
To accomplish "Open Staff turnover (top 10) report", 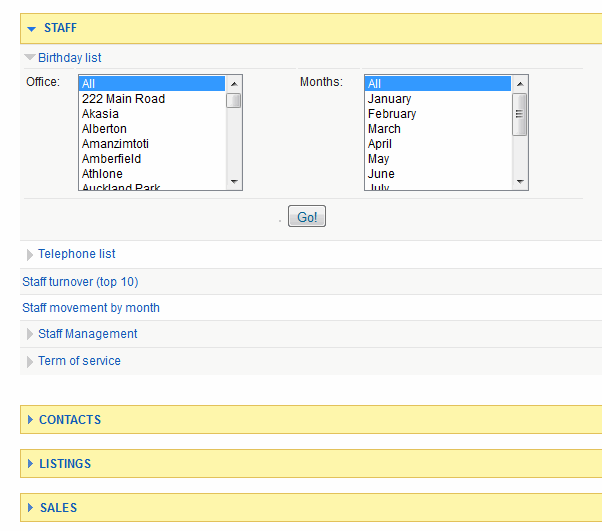I will pos(80,282).
